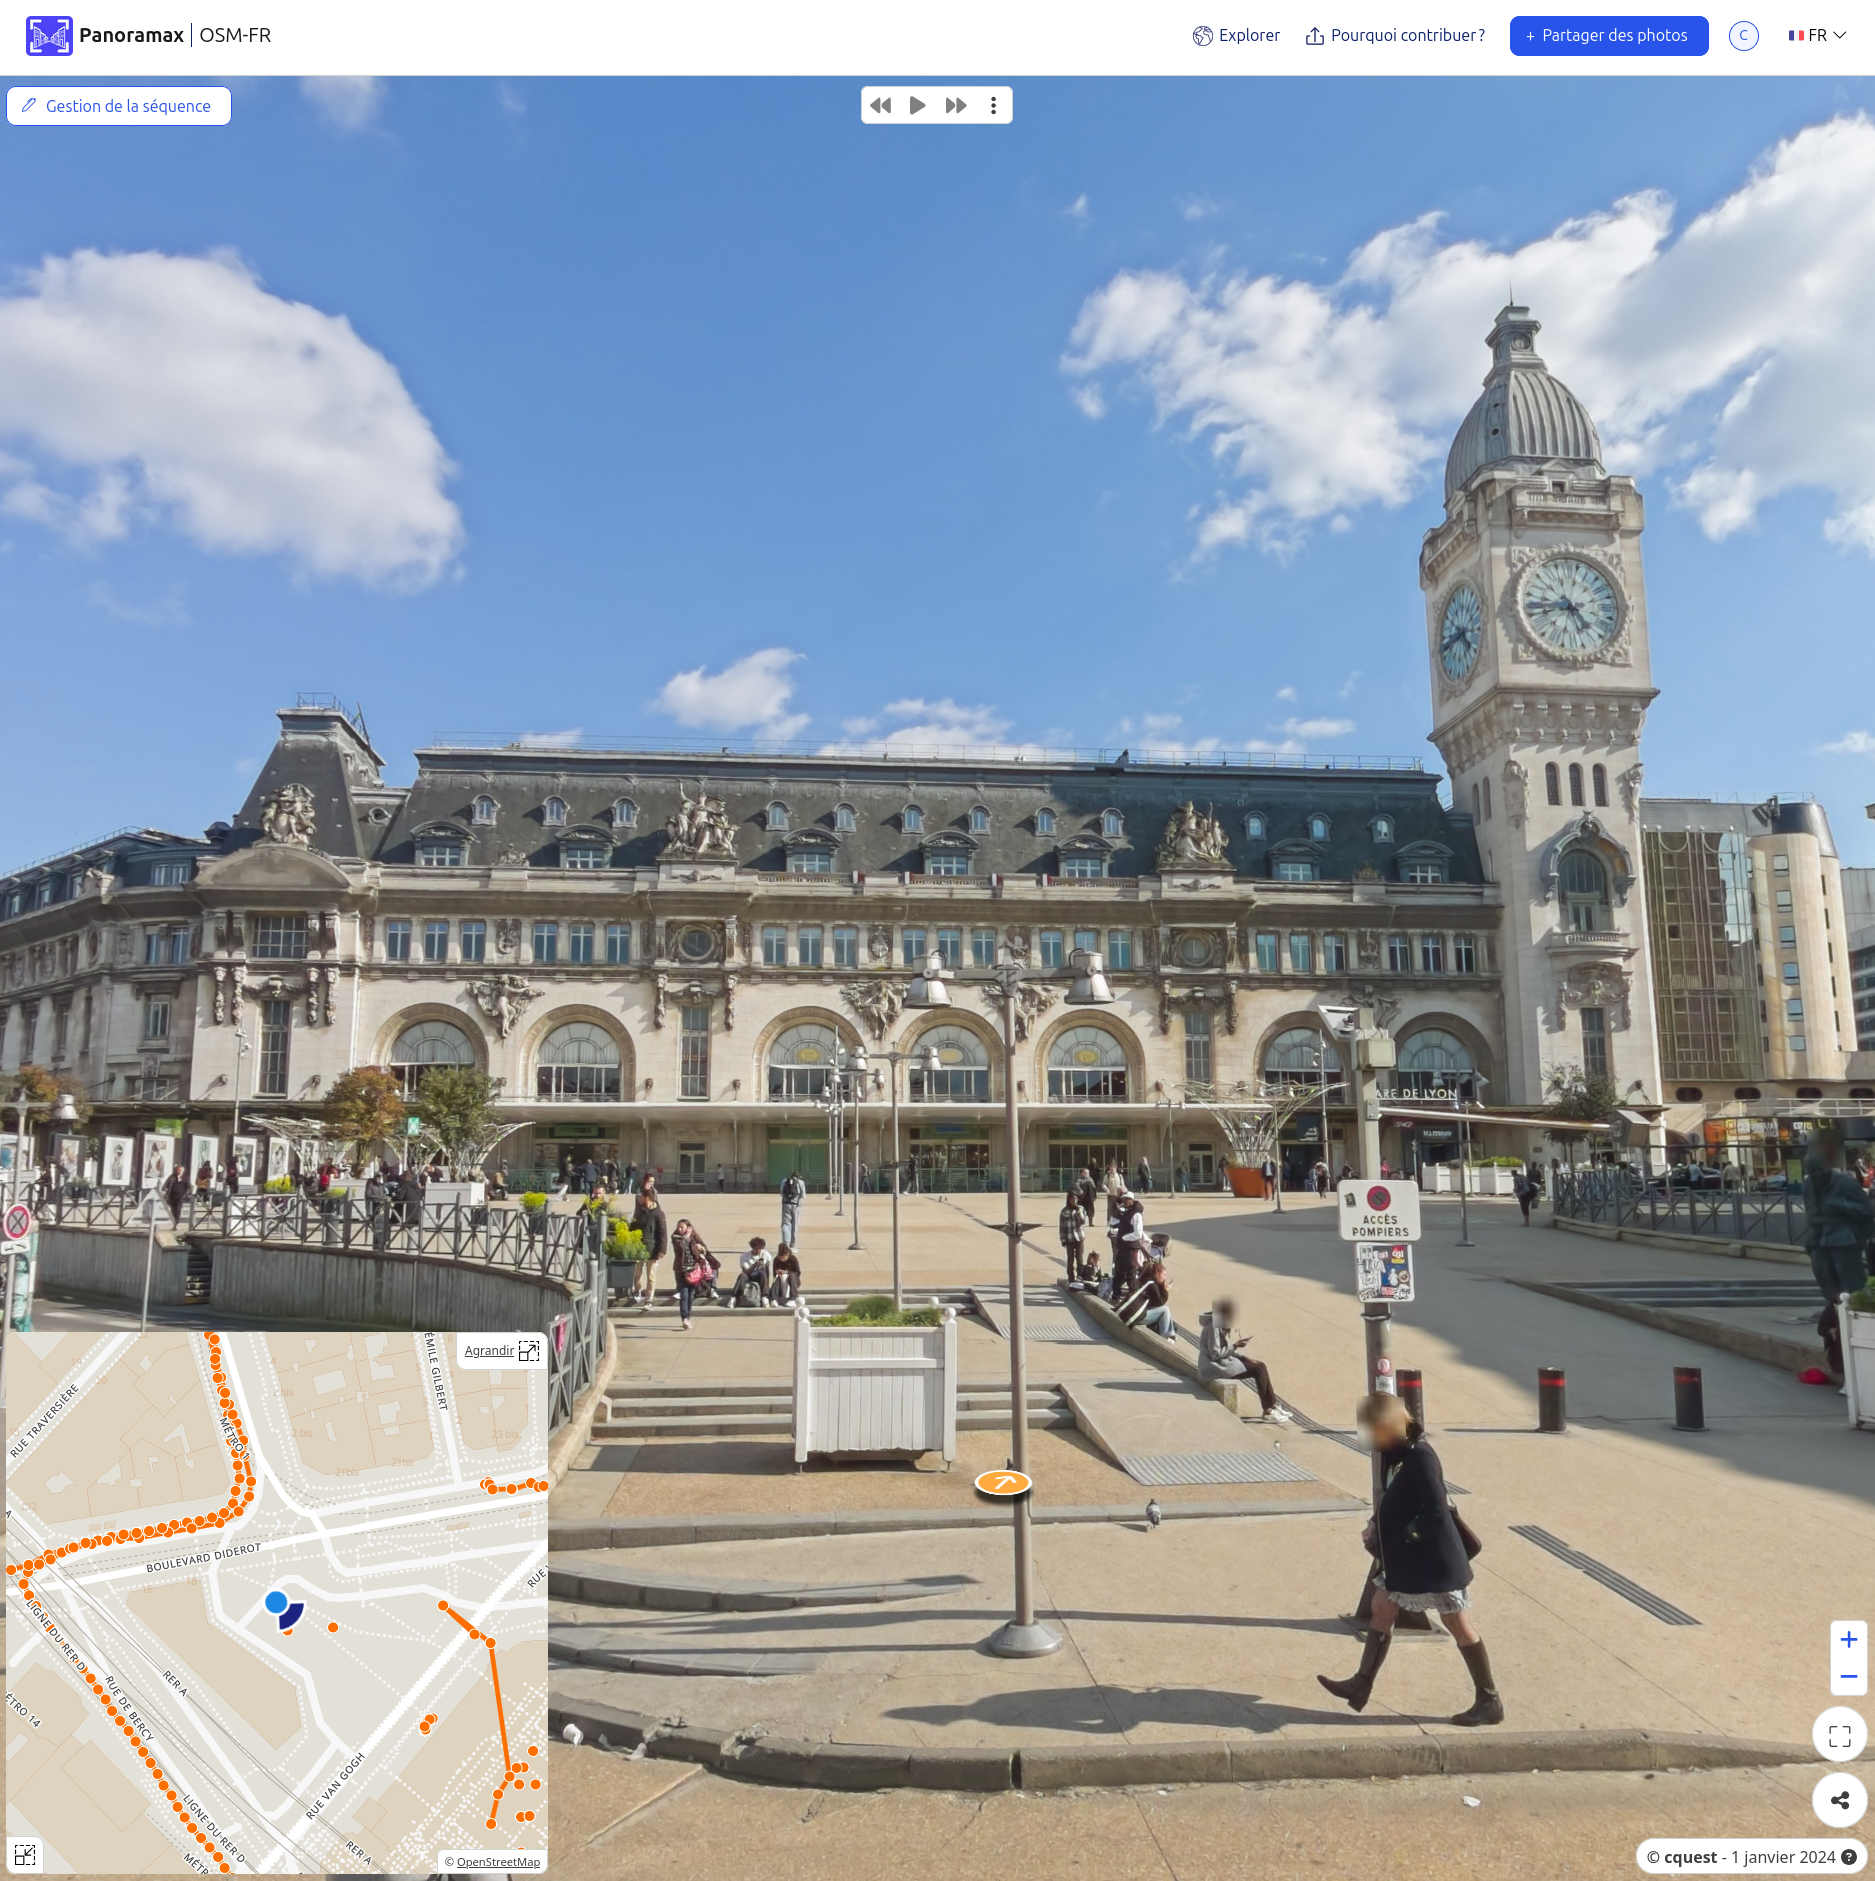Image resolution: width=1875 pixels, height=1881 pixels.
Task: Open Gestion de la séquence
Action: (119, 106)
